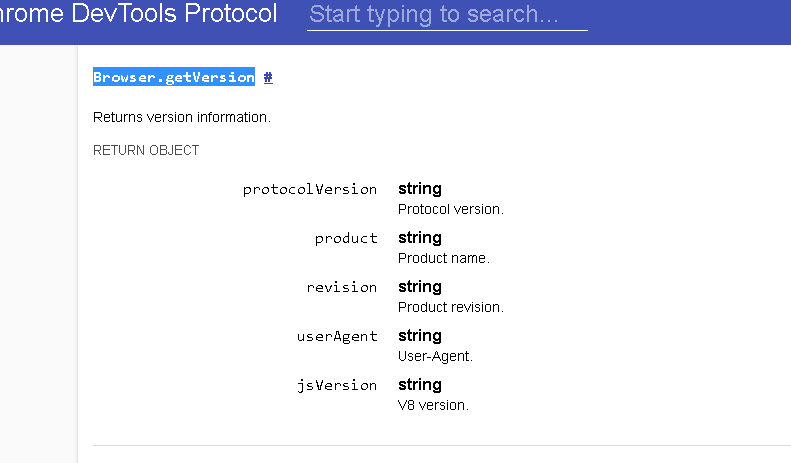Viewport: 791px width, 463px height.
Task: Select the string type next to jsVersion
Action: tap(420, 385)
